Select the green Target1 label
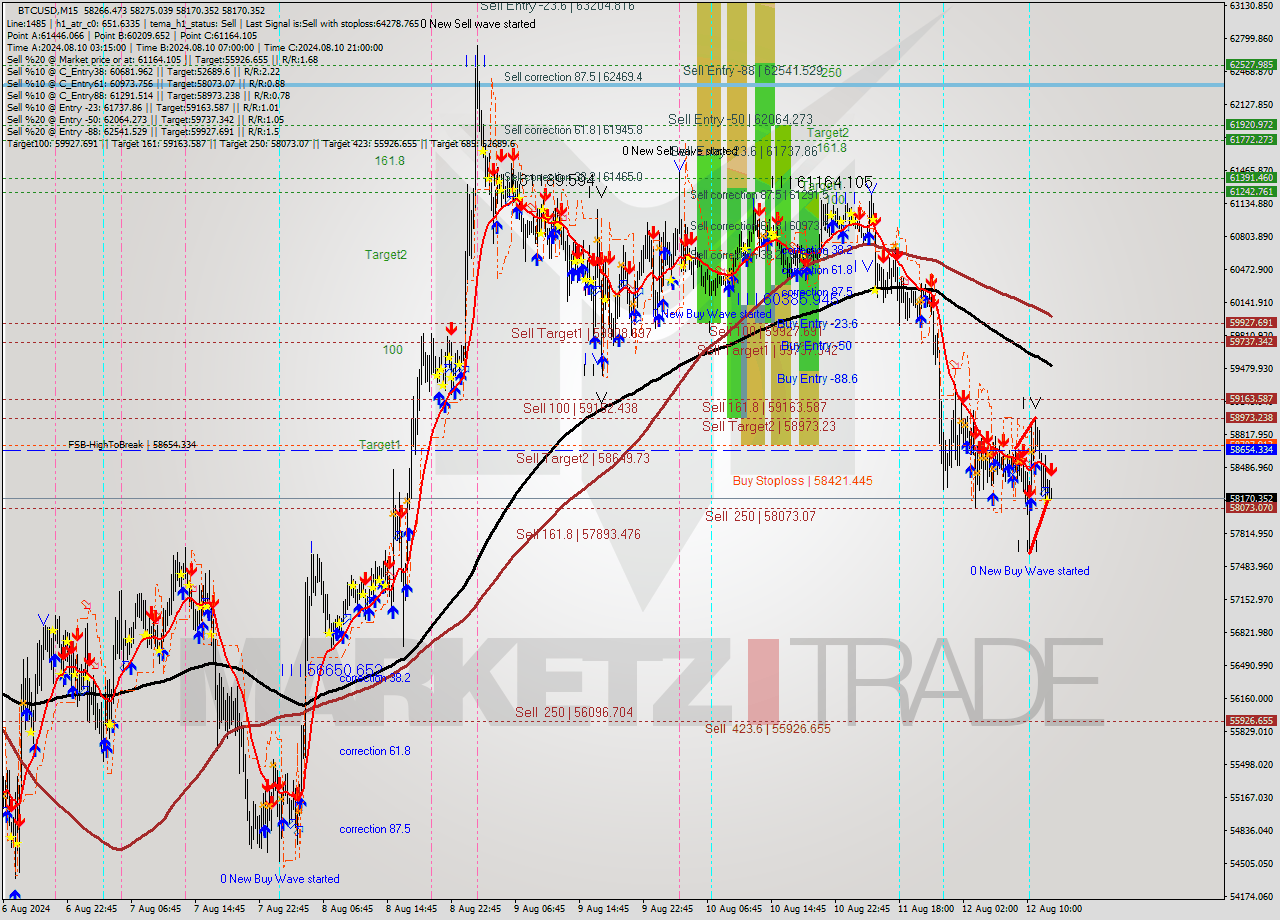 click(380, 445)
